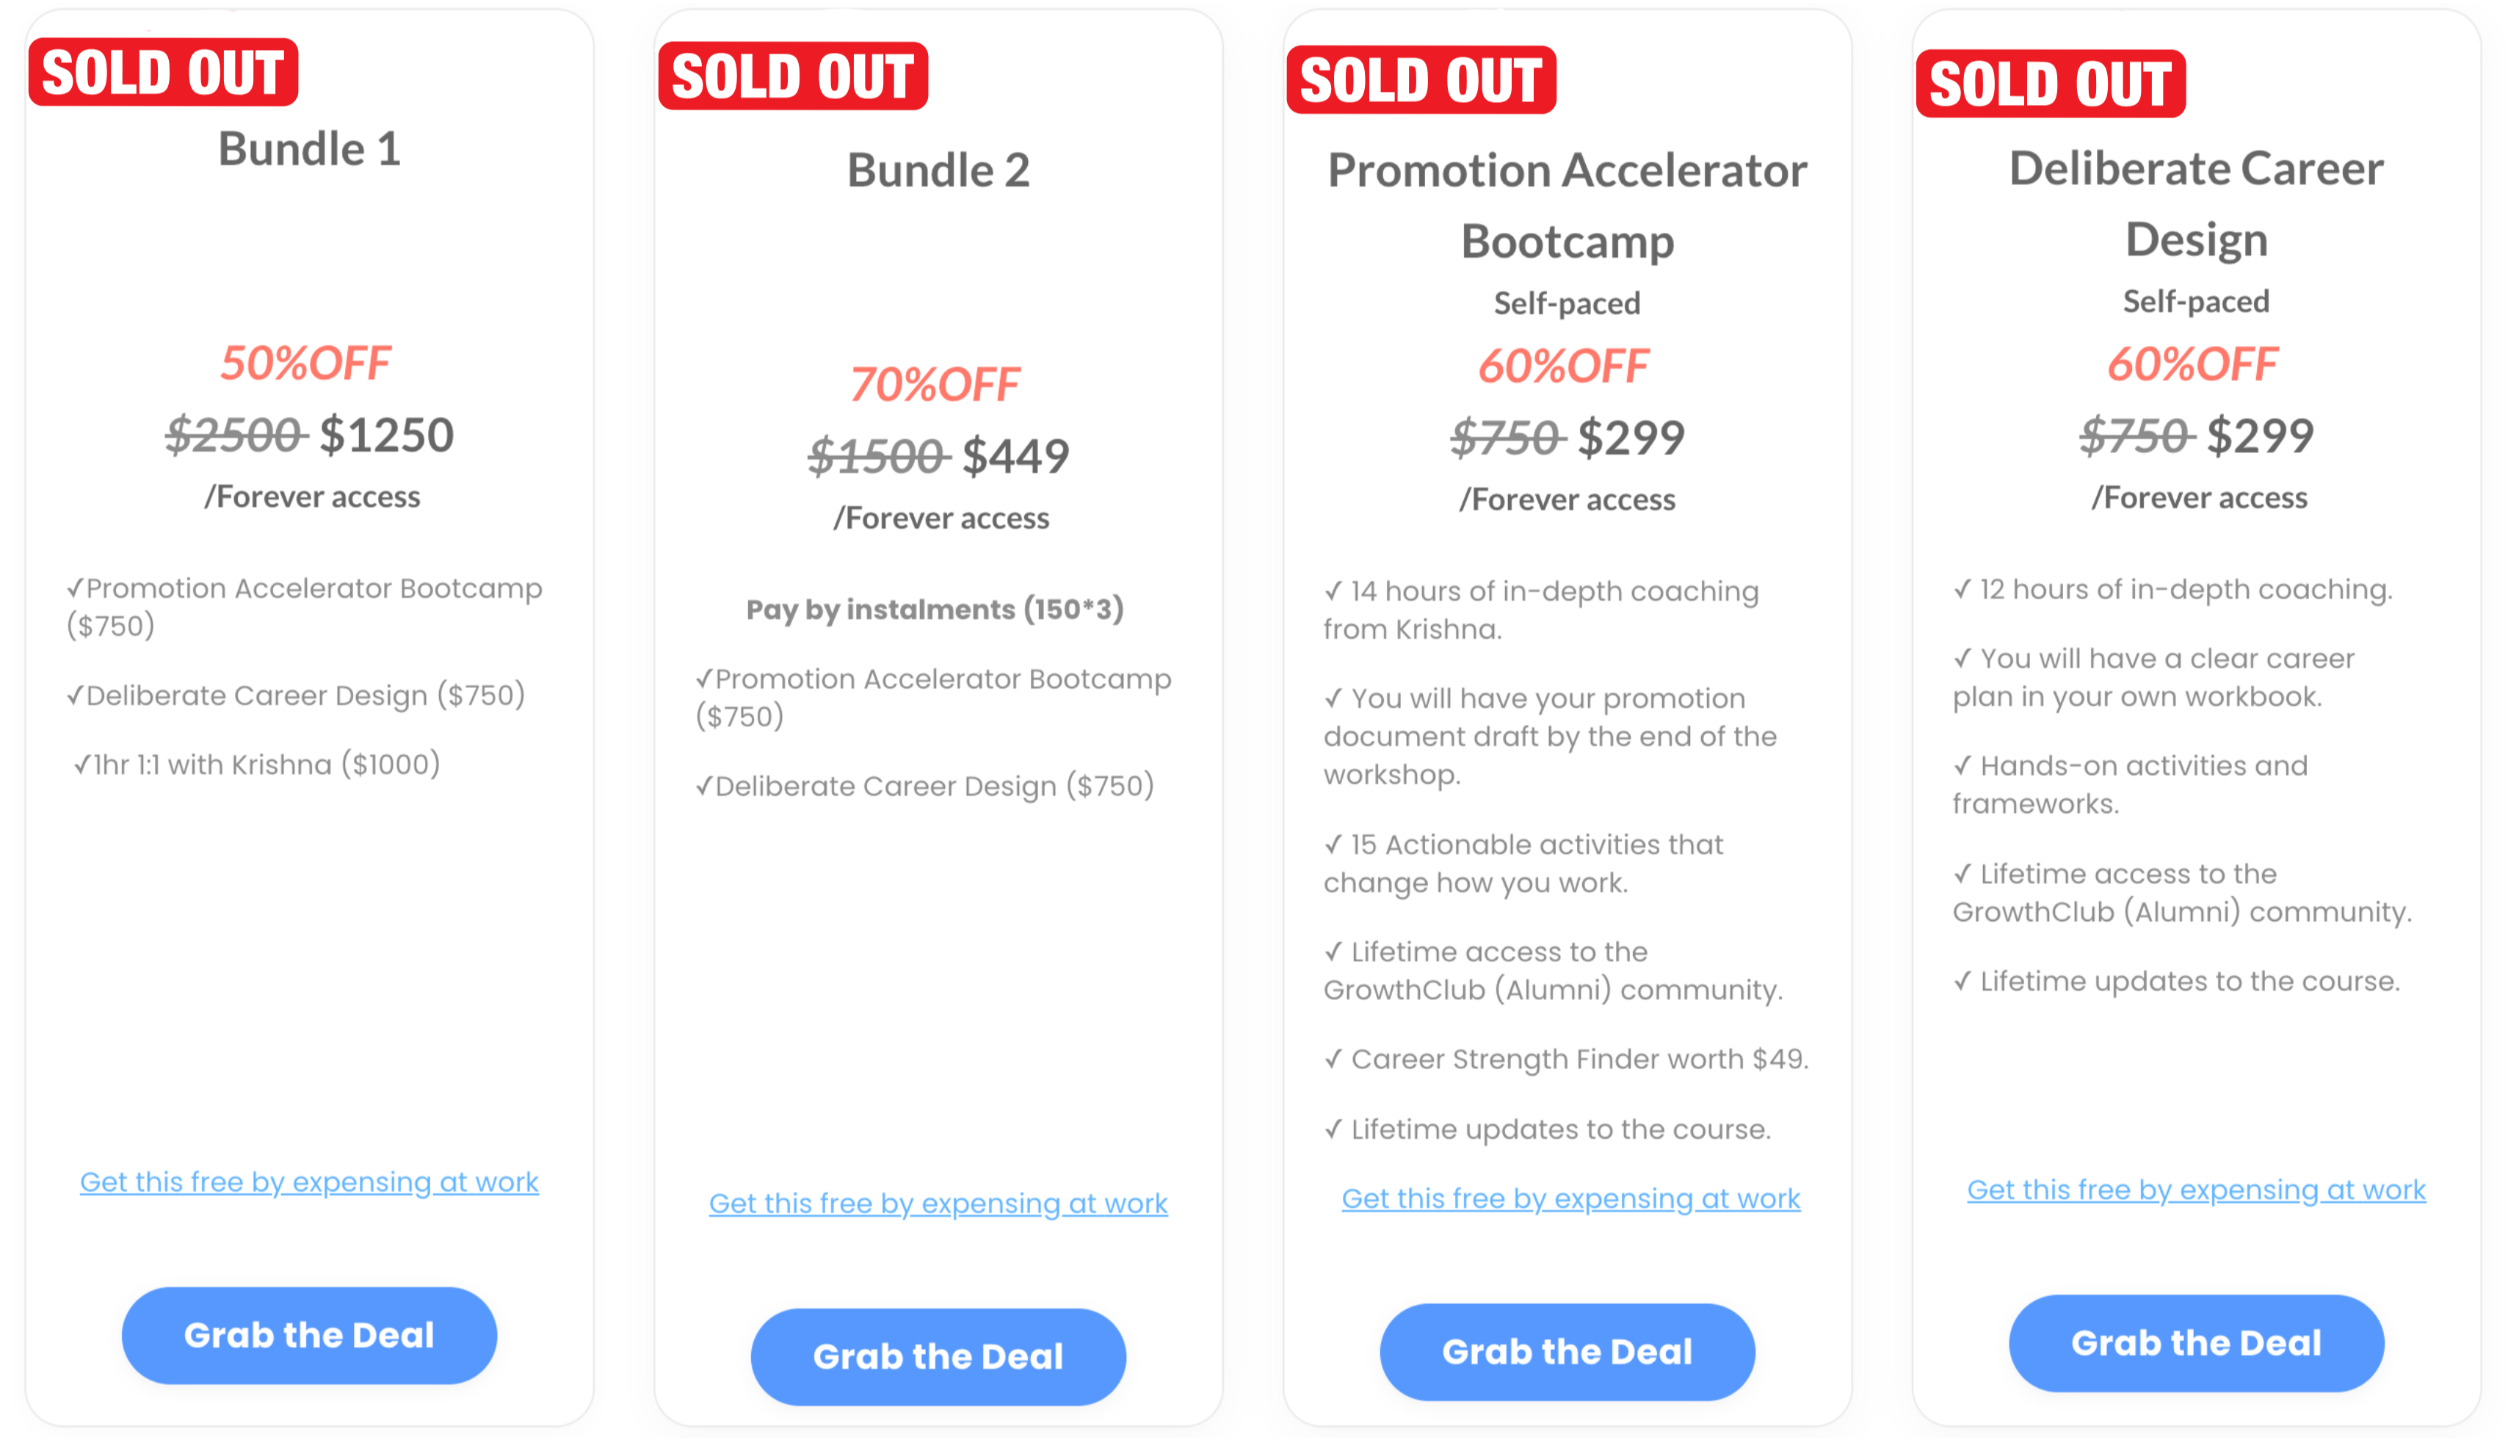Click the Bundle 2 heading

point(938,171)
